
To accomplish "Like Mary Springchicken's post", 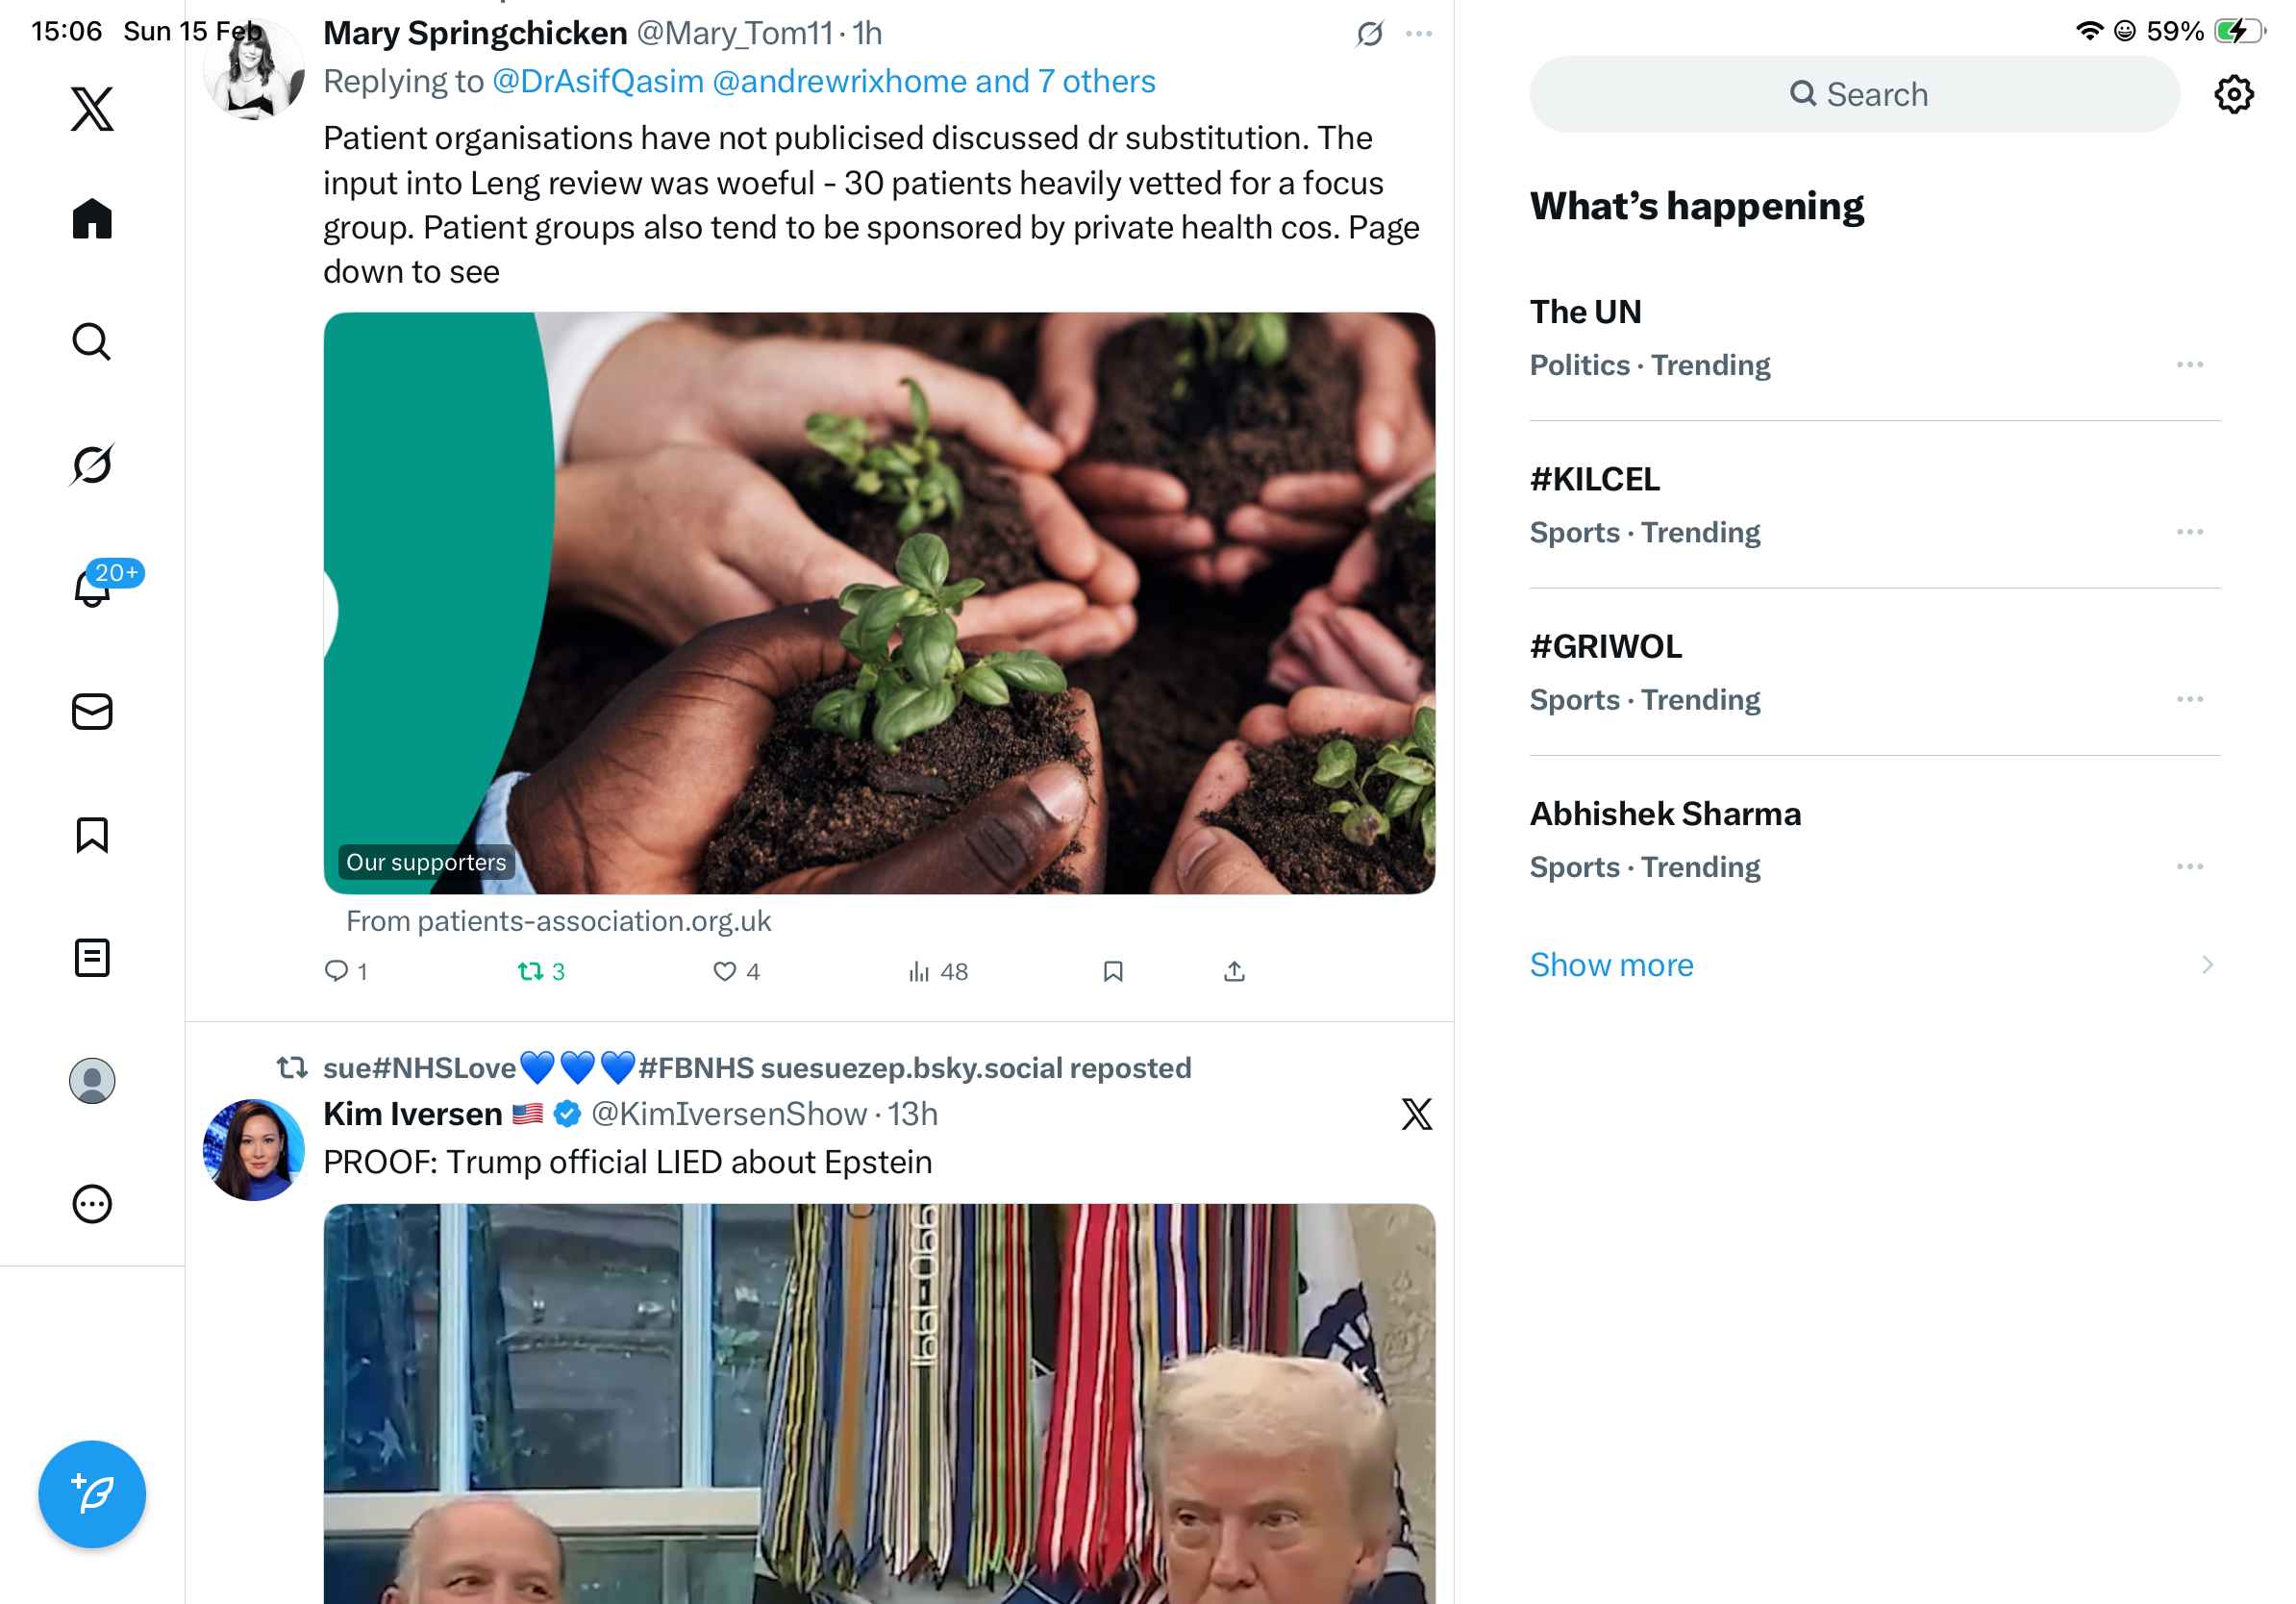I will pyautogui.click(x=737, y=971).
